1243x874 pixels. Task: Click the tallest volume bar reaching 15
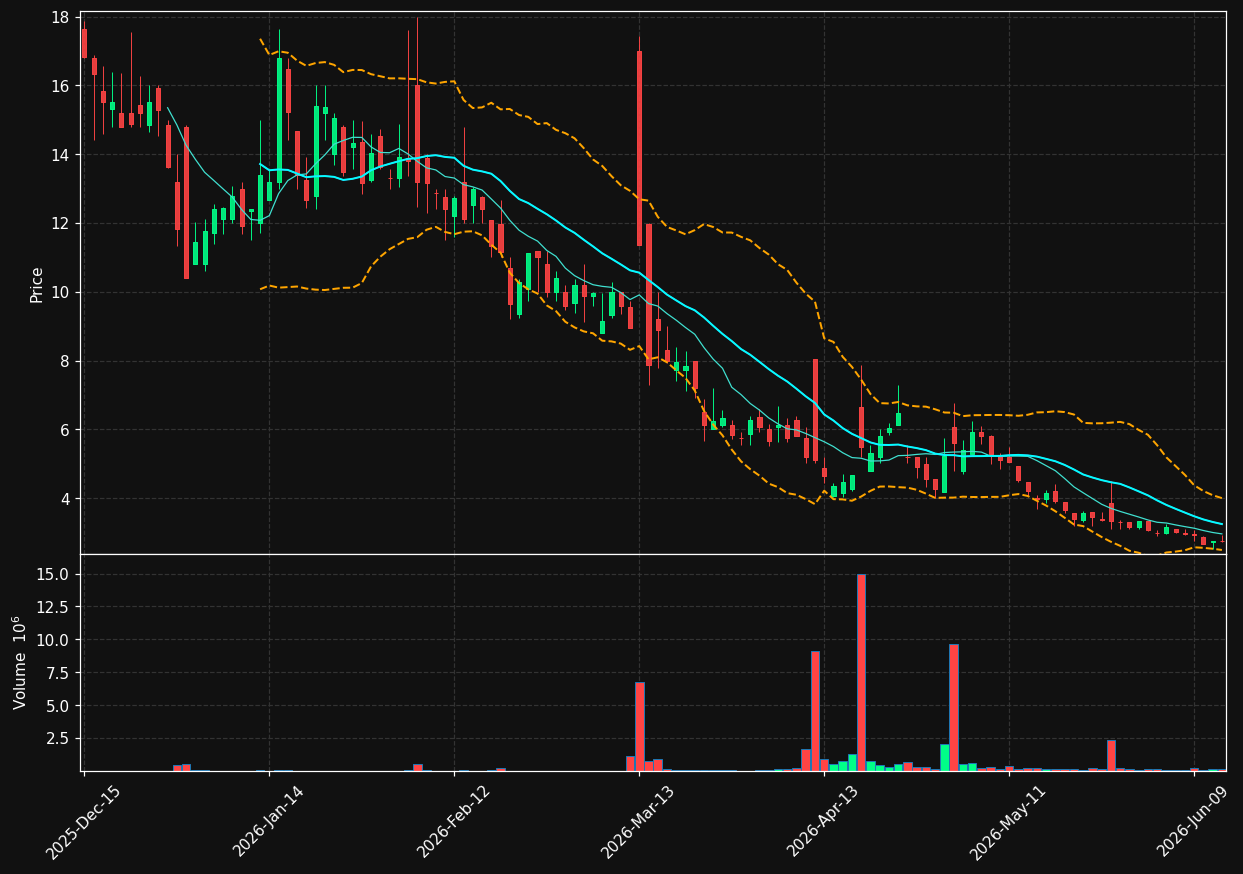(x=861, y=672)
